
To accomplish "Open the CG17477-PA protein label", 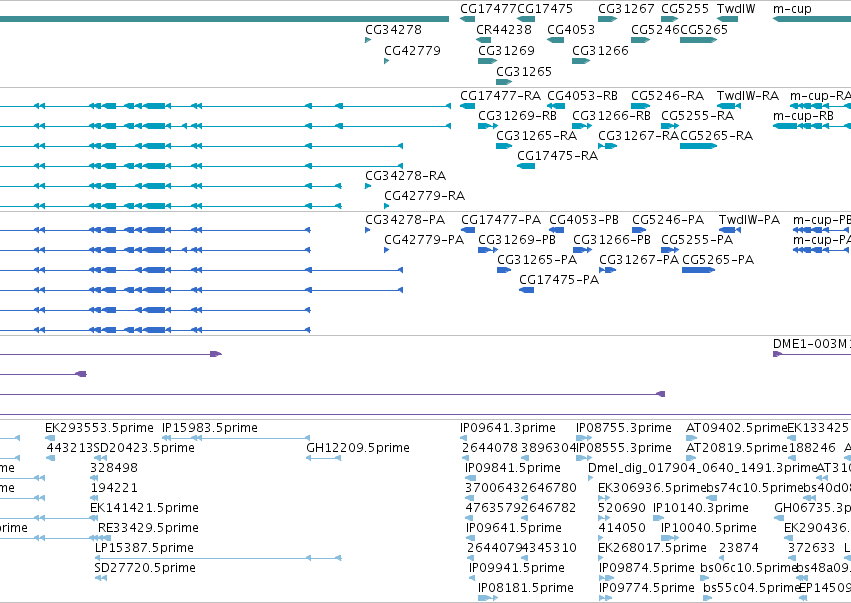I will pyautogui.click(x=501, y=220).
